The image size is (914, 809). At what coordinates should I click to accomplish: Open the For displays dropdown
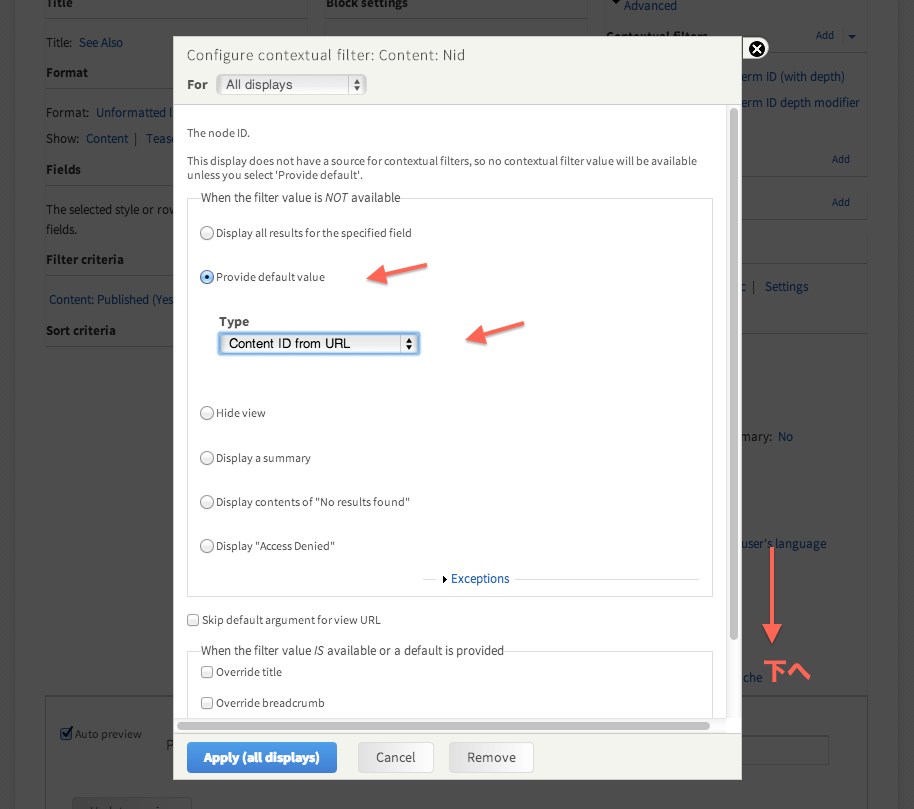point(291,85)
